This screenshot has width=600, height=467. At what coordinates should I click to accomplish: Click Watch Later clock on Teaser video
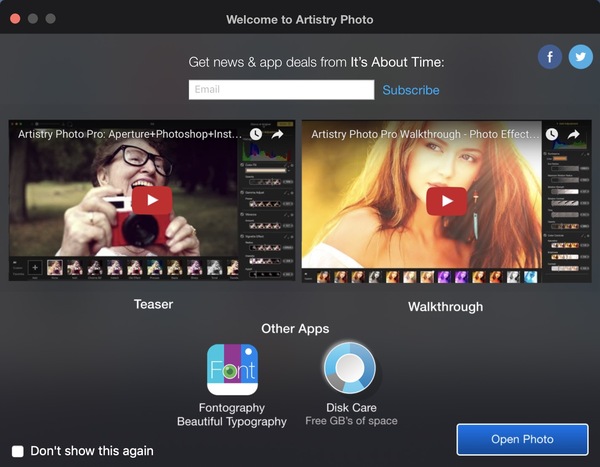point(256,134)
